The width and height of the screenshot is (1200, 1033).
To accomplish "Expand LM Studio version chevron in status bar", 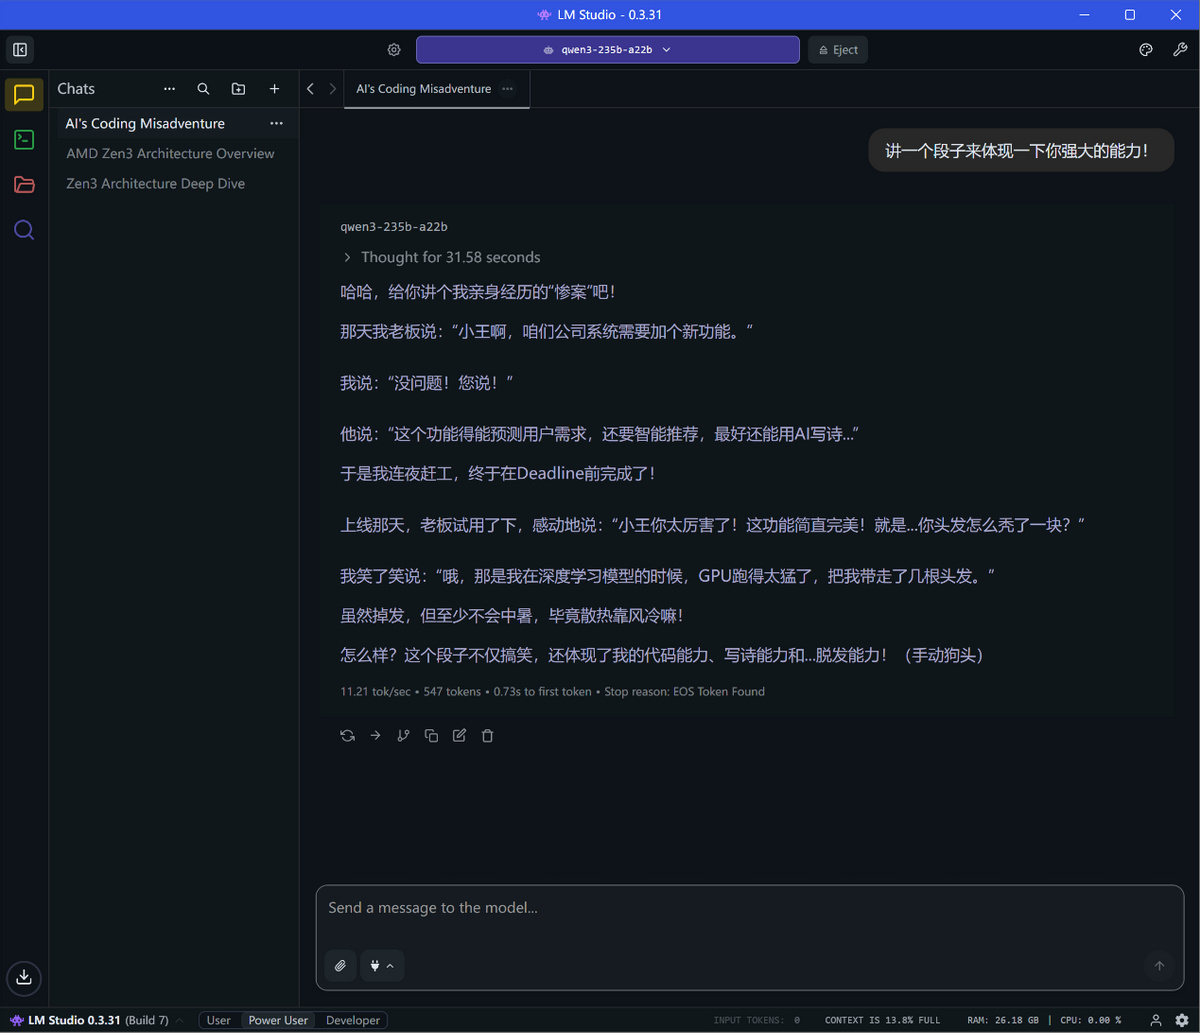I will tap(179, 1020).
